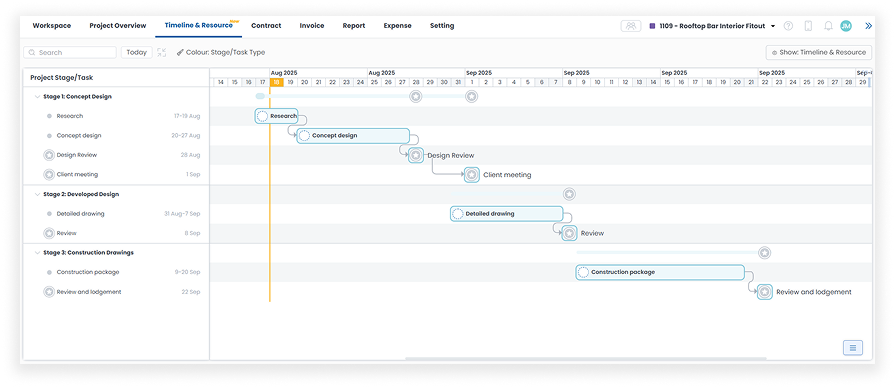Switch to the Project Overview tab
895x388 pixels.
pos(118,26)
